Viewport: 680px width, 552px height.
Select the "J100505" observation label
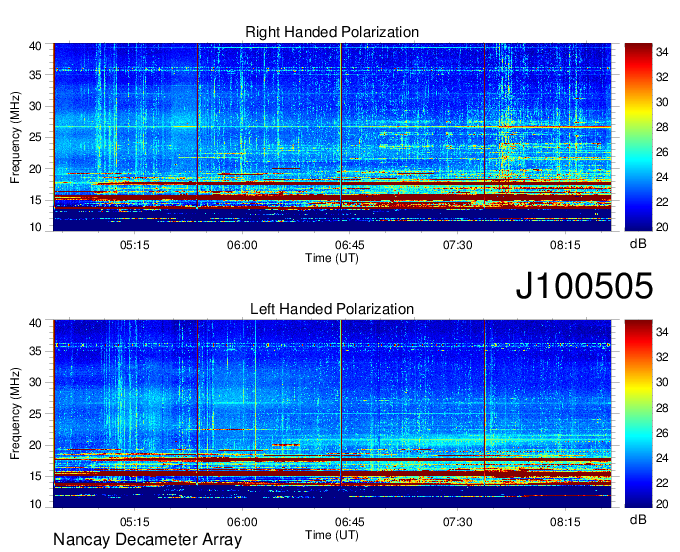[x=584, y=286]
